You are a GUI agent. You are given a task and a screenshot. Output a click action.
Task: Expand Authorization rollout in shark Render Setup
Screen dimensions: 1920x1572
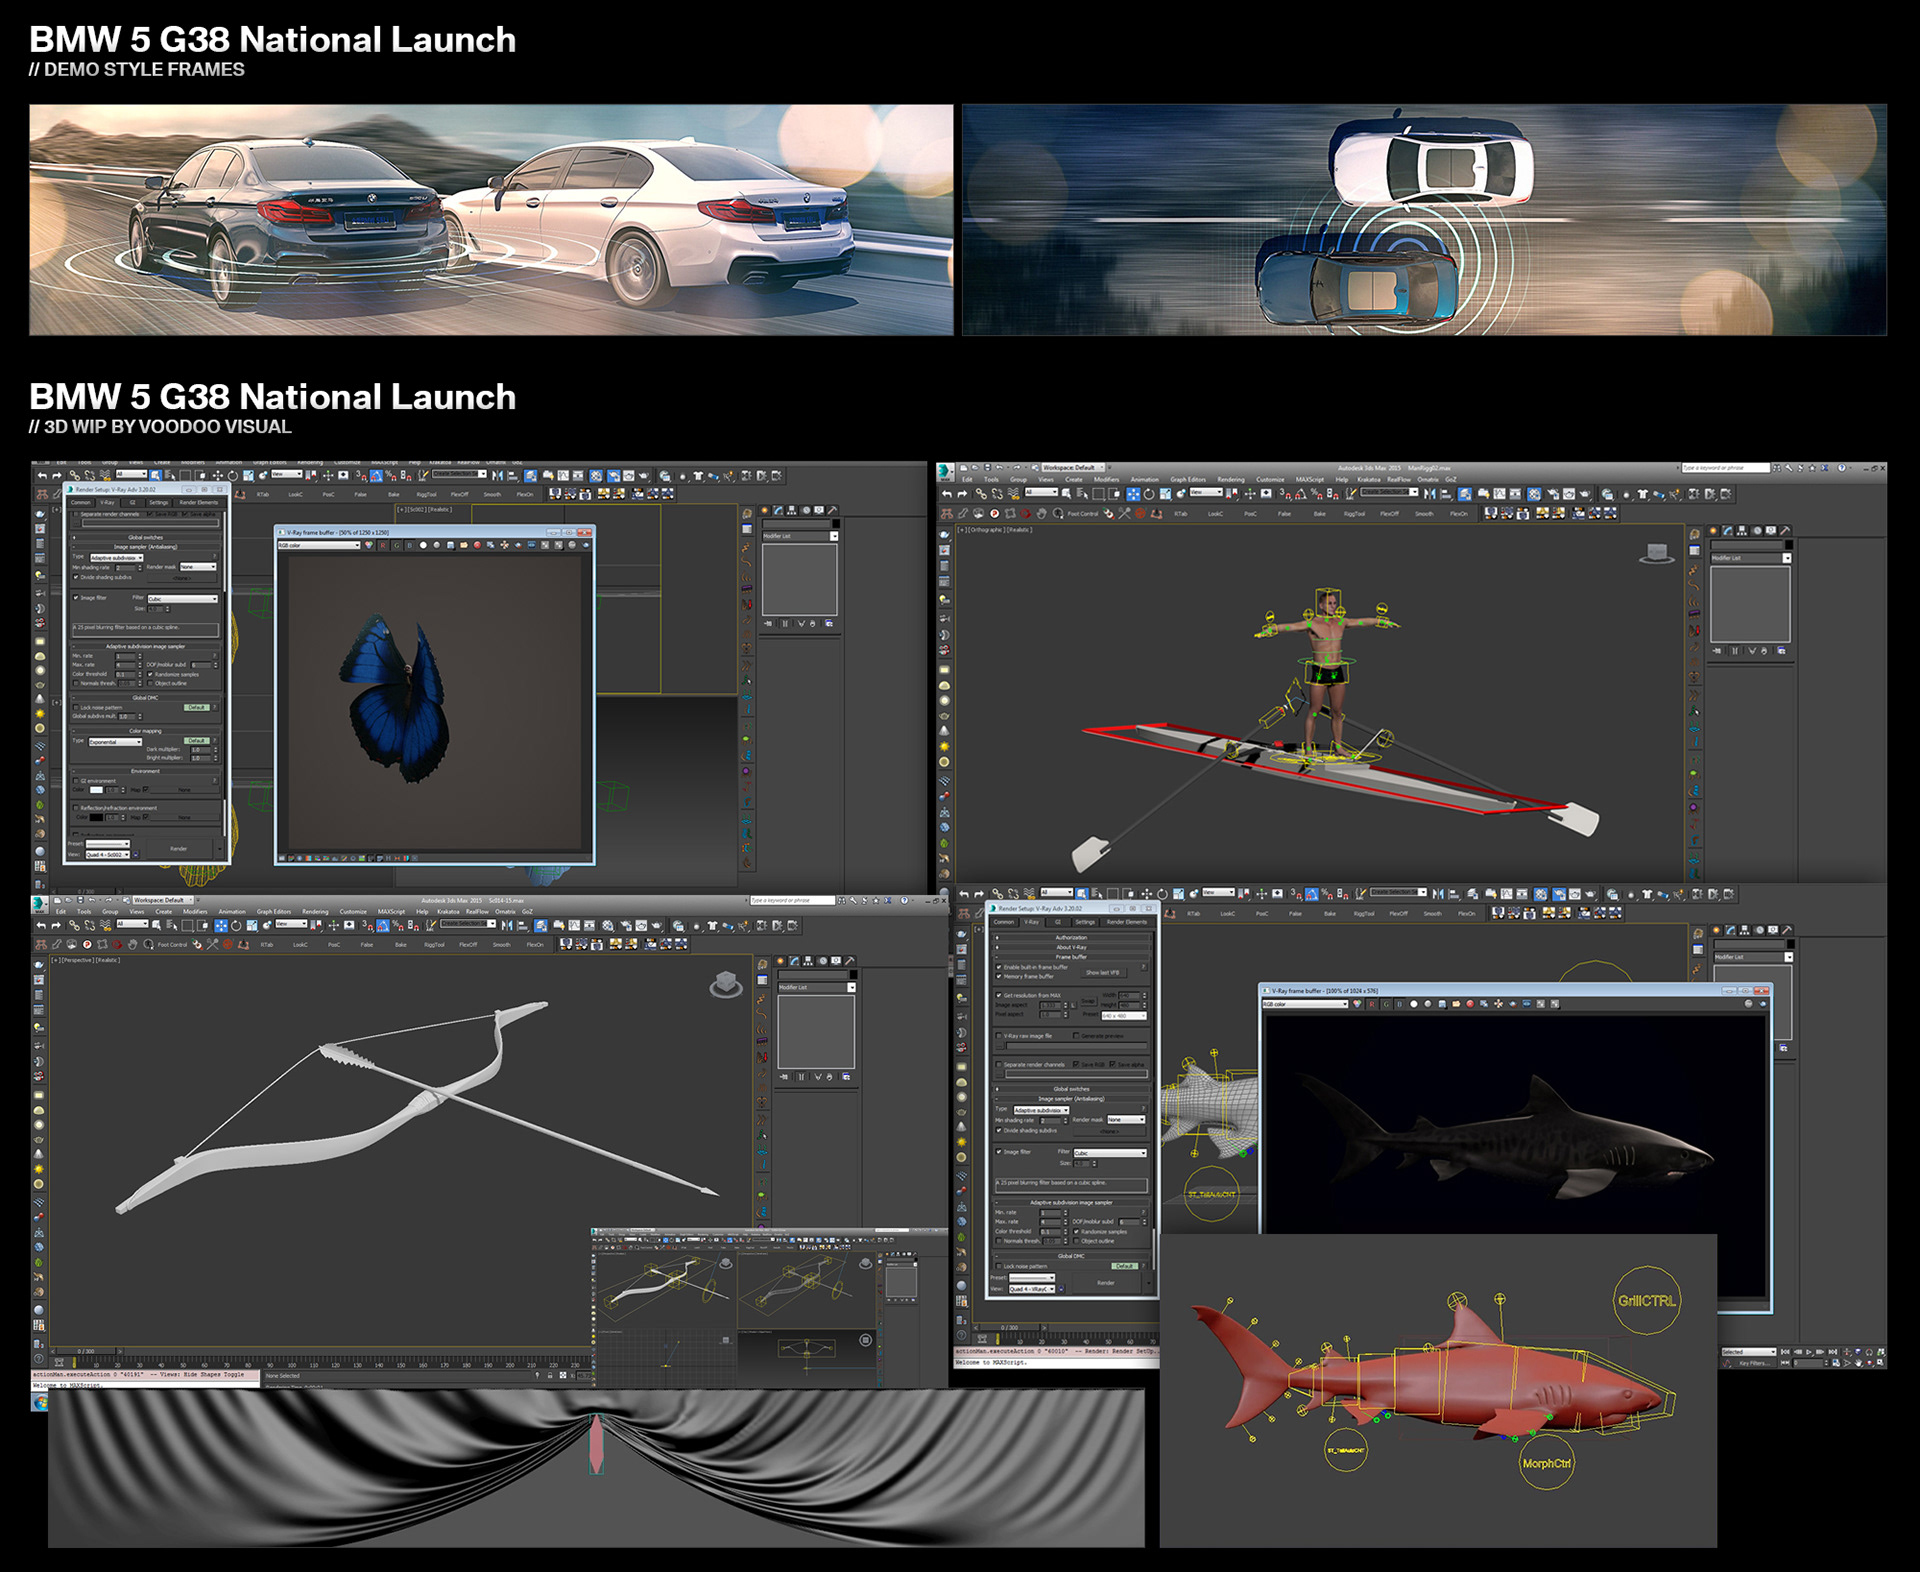1071,938
